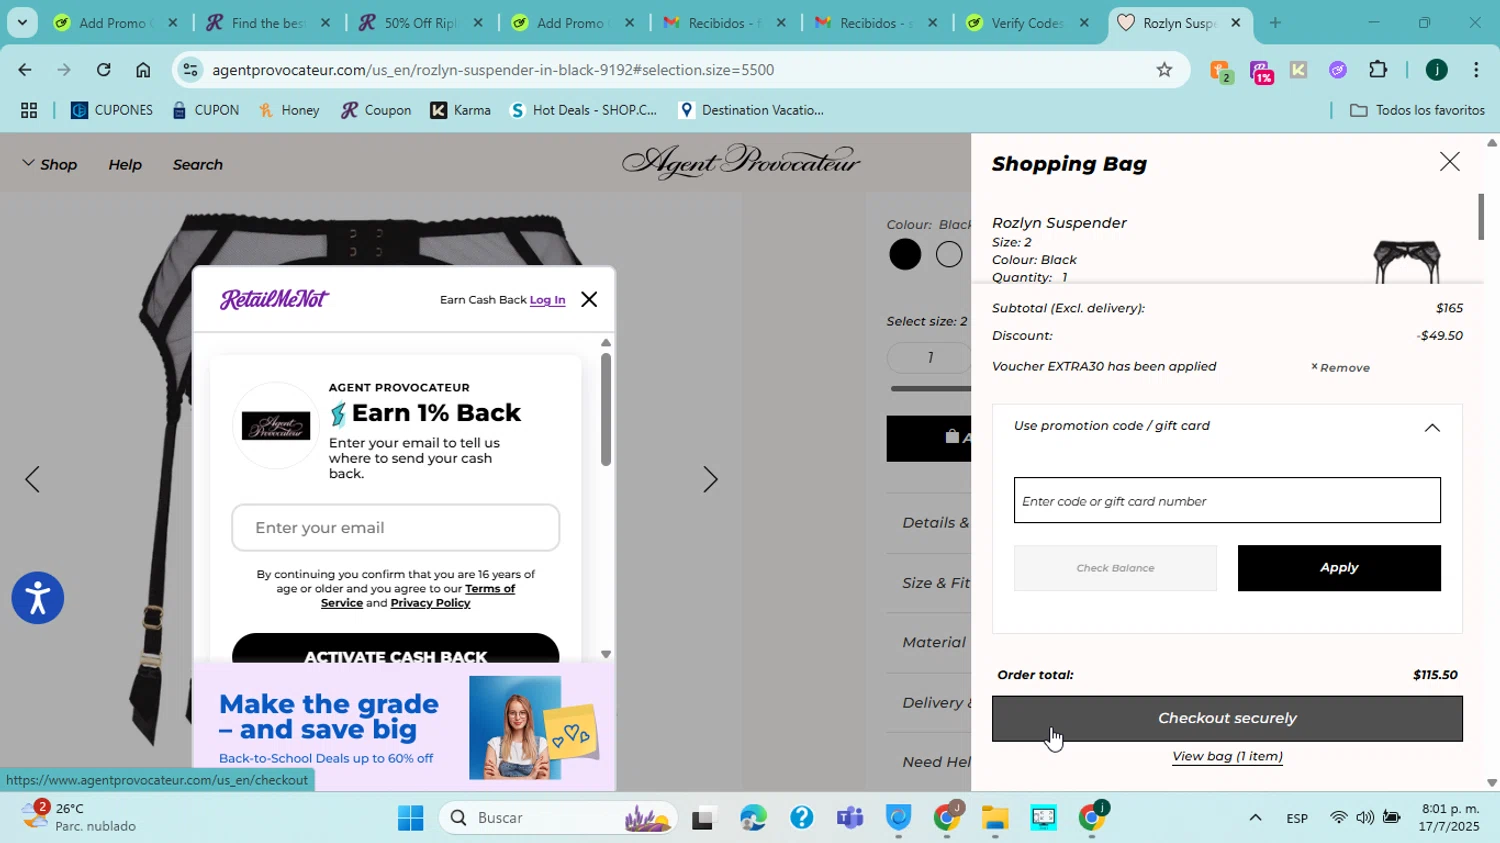This screenshot has width=1500, height=843.
Task: Open the Extensions puzzle icon
Action: (x=1378, y=70)
